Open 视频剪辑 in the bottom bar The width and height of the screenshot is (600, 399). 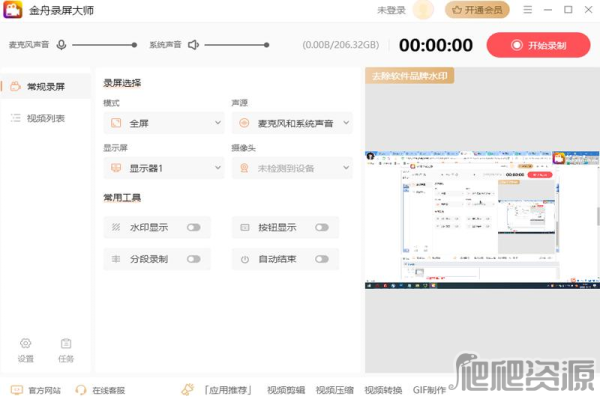(x=286, y=390)
